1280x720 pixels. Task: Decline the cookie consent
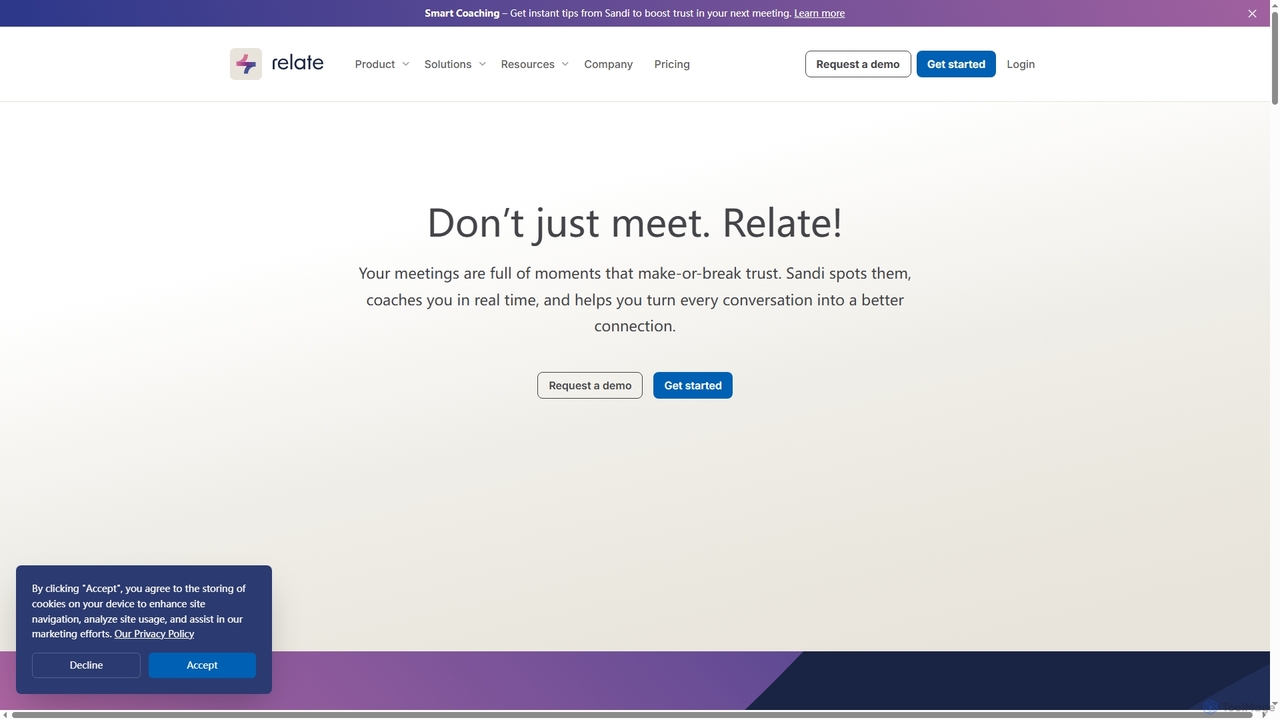pyautogui.click(x=86, y=665)
